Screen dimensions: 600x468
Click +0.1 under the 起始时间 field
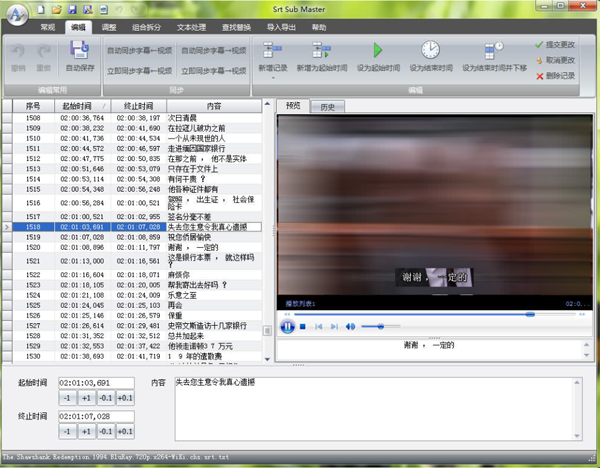tap(125, 398)
